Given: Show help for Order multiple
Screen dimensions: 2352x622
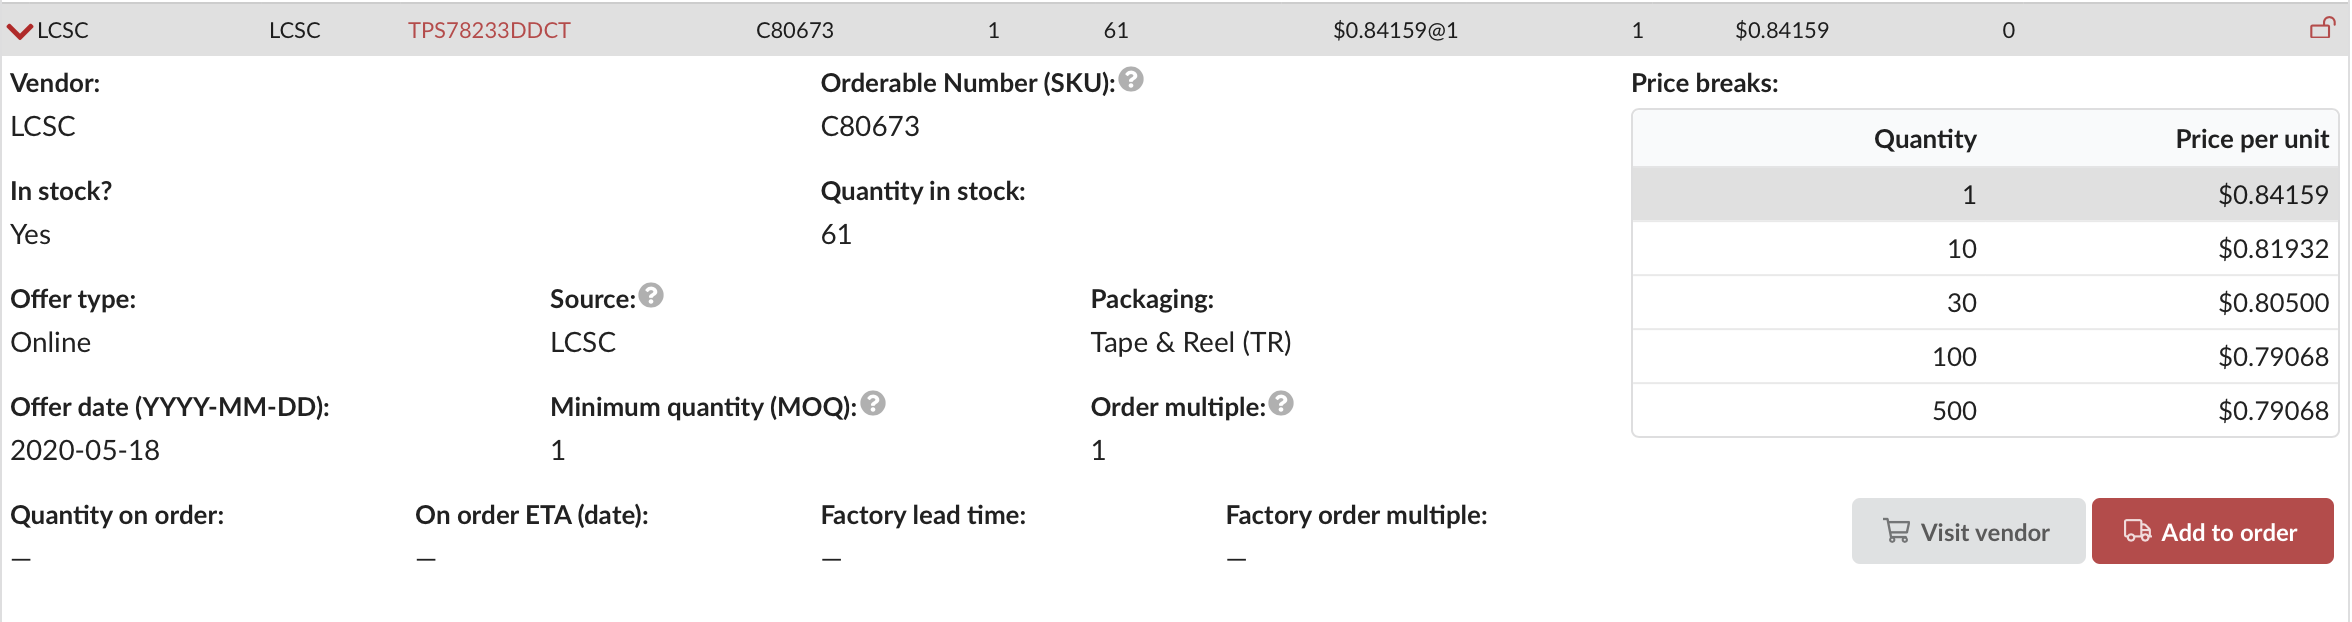Looking at the screenshot, I should 1281,404.
